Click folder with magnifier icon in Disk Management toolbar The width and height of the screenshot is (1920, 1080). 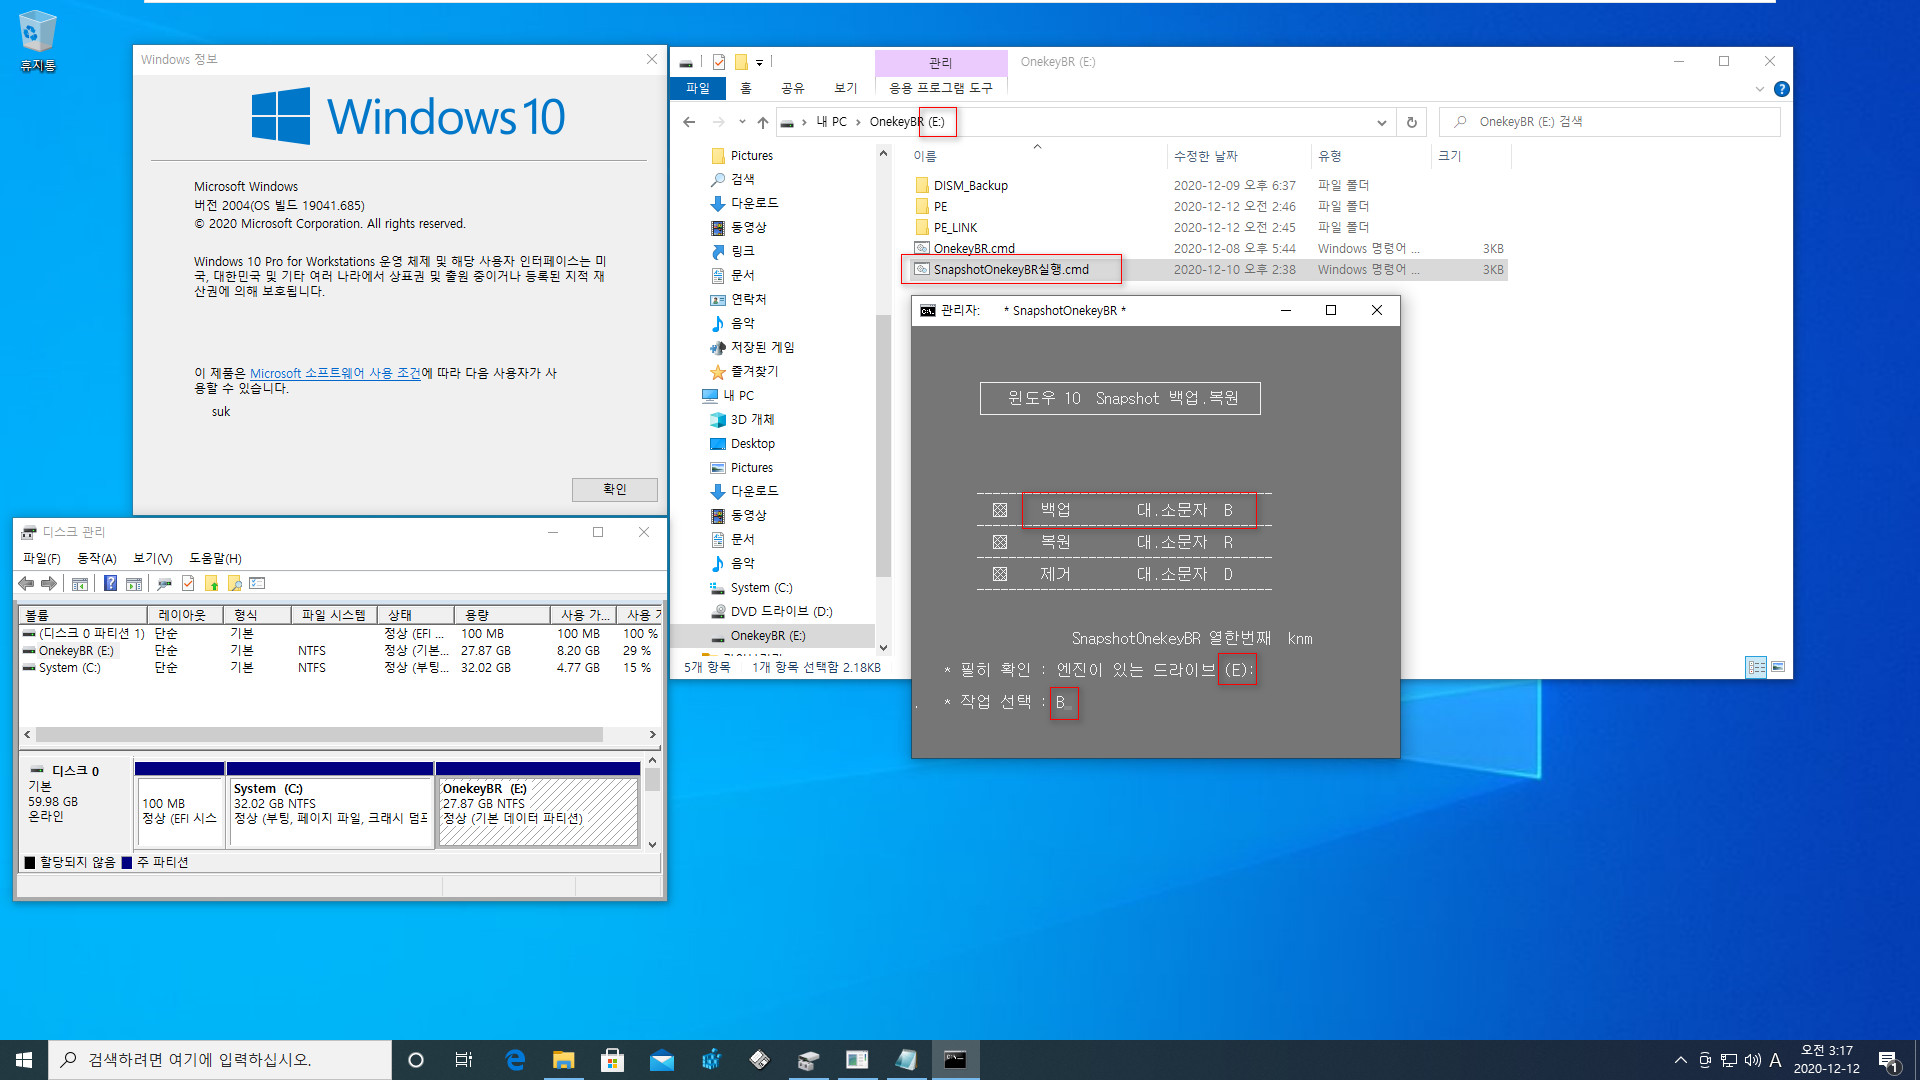point(234,584)
